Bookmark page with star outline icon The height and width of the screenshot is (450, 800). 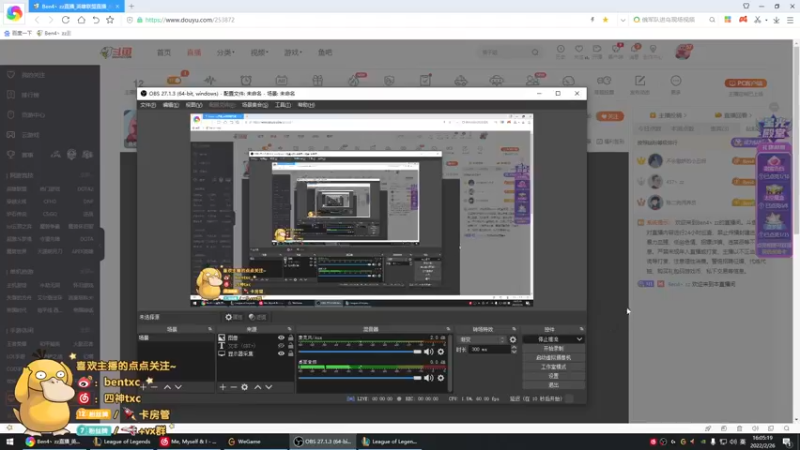click(x=110, y=20)
